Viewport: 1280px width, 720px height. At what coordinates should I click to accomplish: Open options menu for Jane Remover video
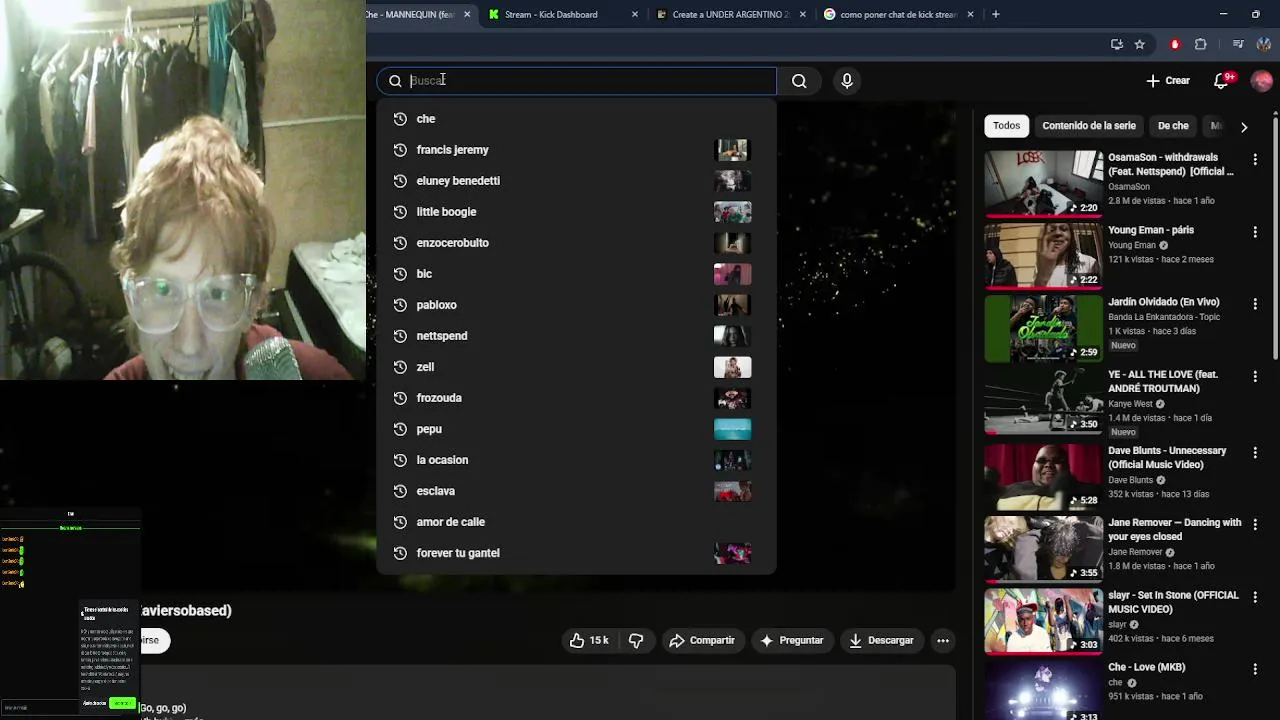coord(1255,525)
